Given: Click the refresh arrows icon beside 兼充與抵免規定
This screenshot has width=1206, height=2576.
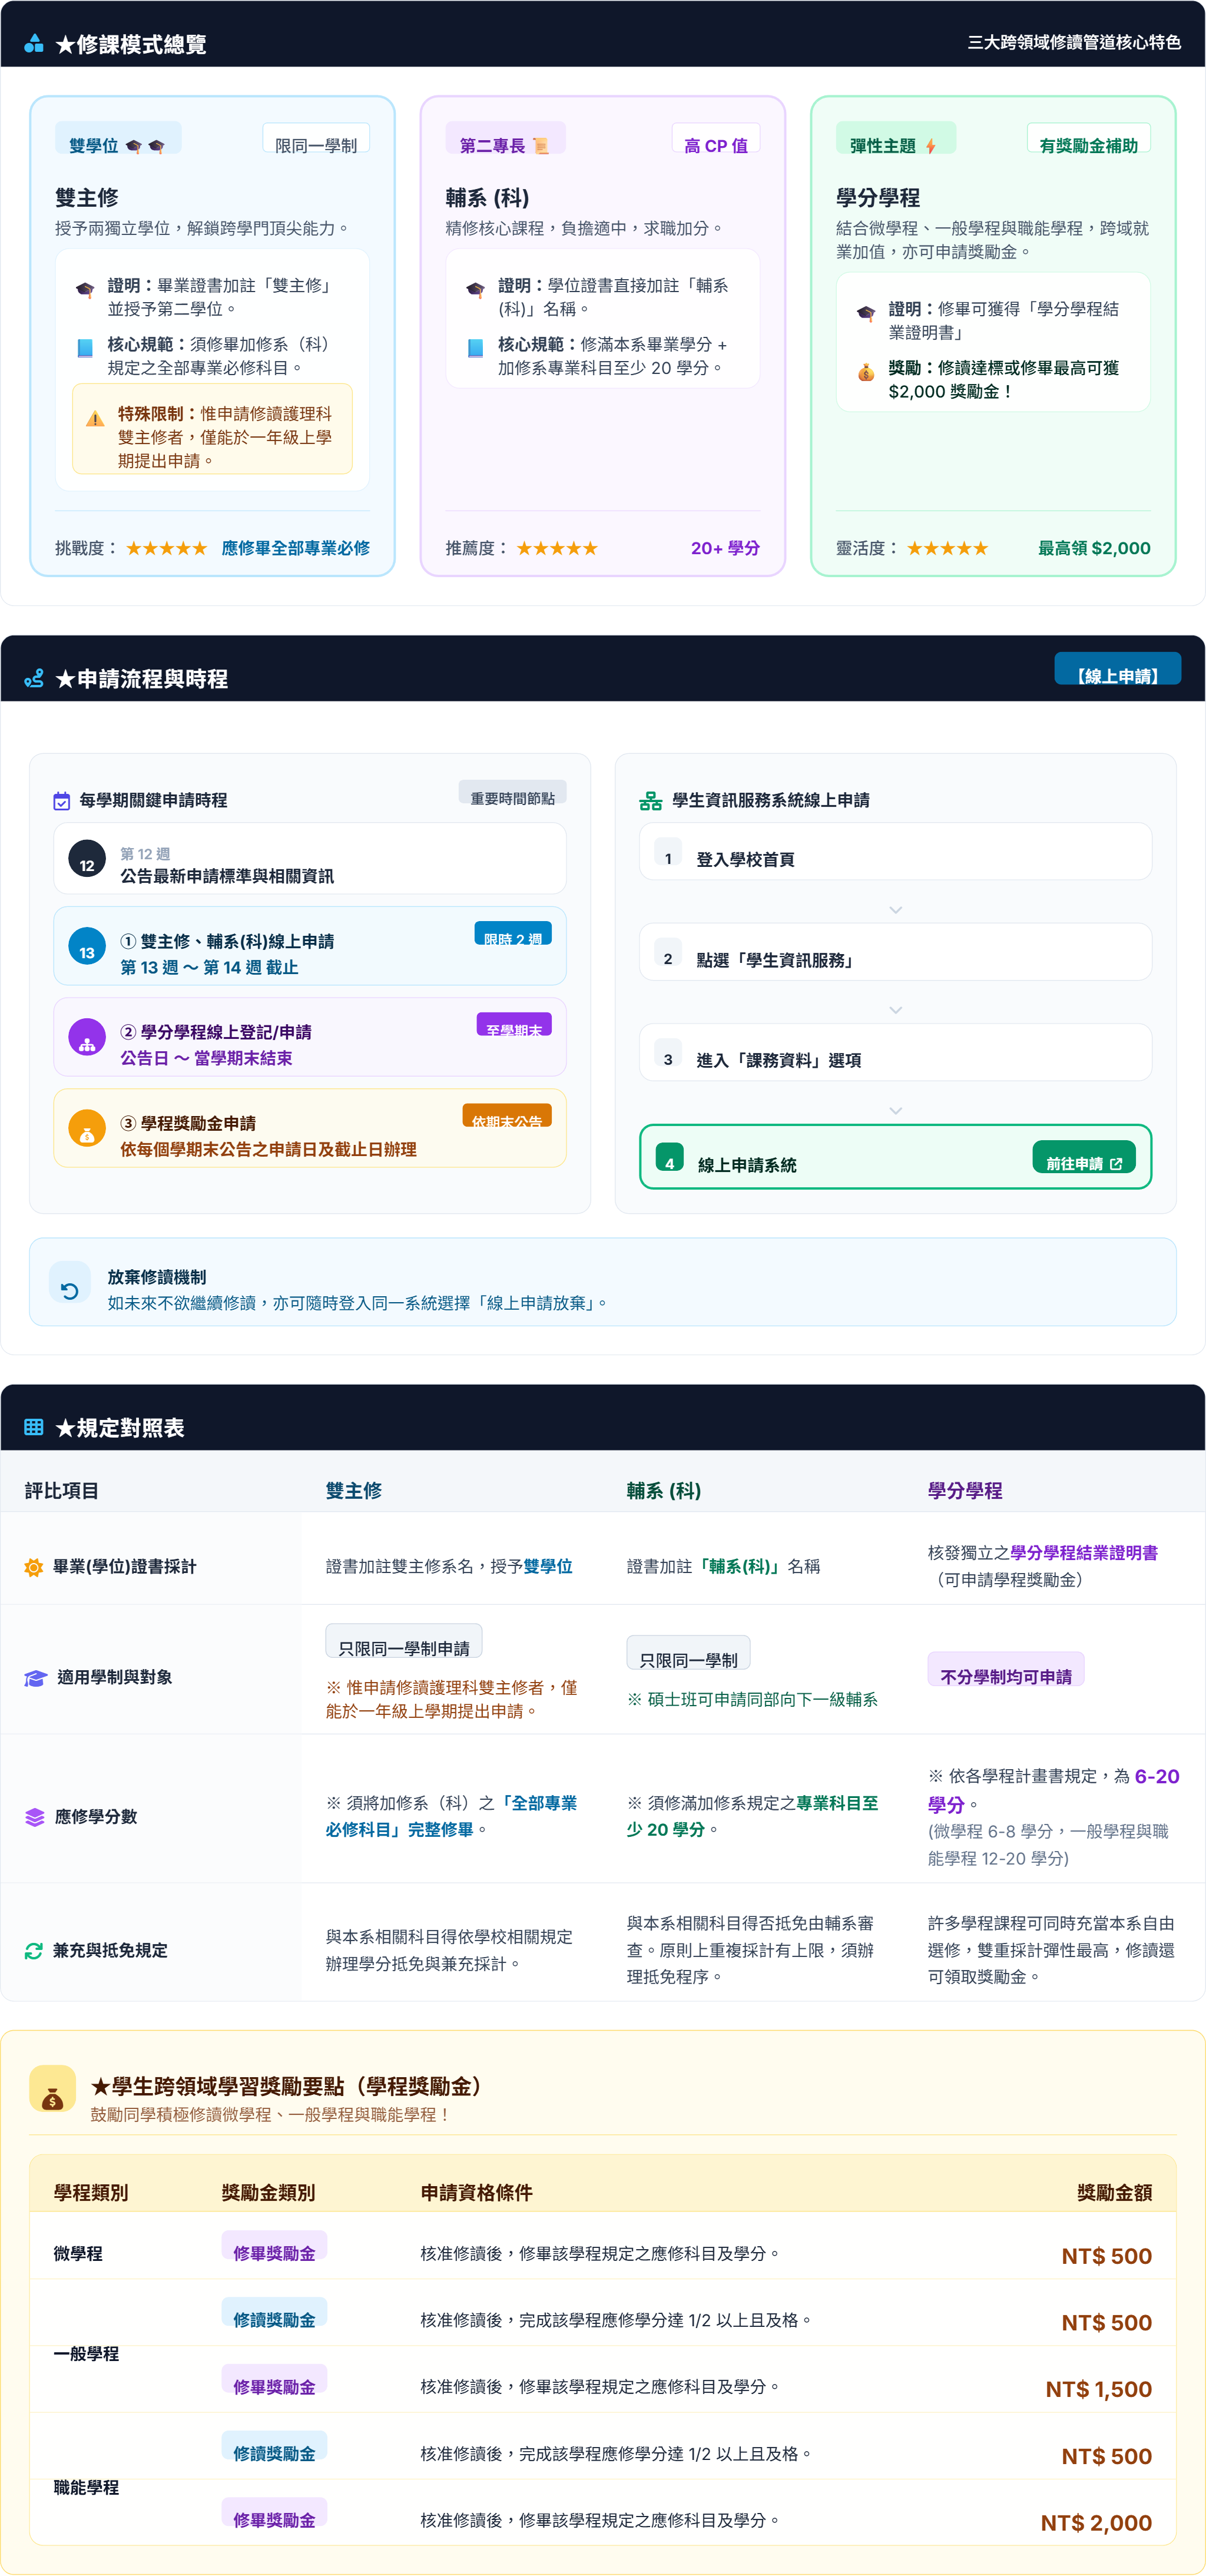Looking at the screenshot, I should [x=34, y=1951].
